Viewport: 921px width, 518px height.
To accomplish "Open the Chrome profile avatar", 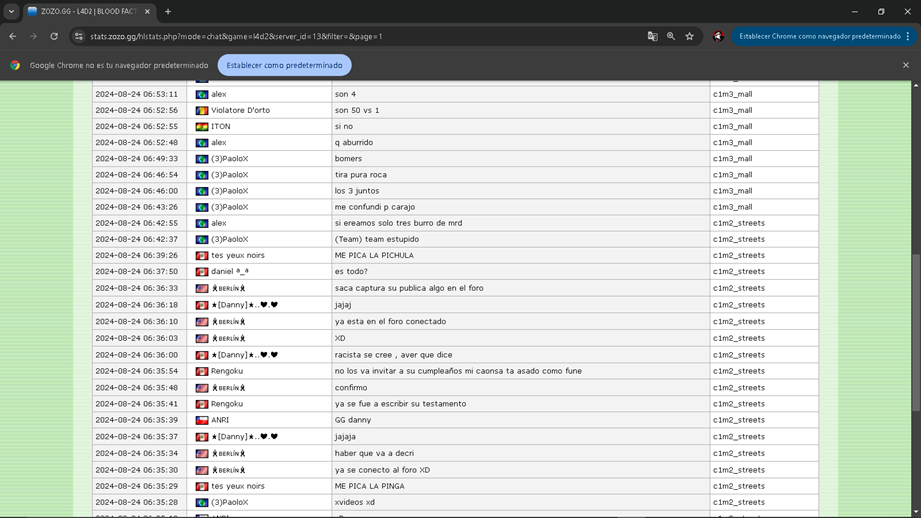I will point(718,36).
